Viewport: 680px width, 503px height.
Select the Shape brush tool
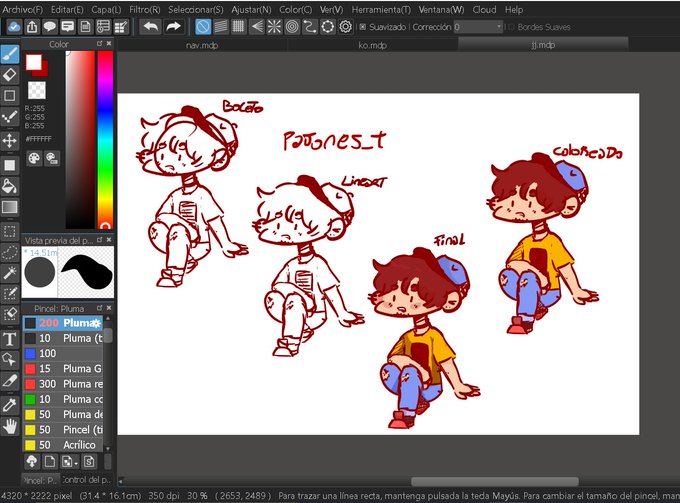pos(10,95)
